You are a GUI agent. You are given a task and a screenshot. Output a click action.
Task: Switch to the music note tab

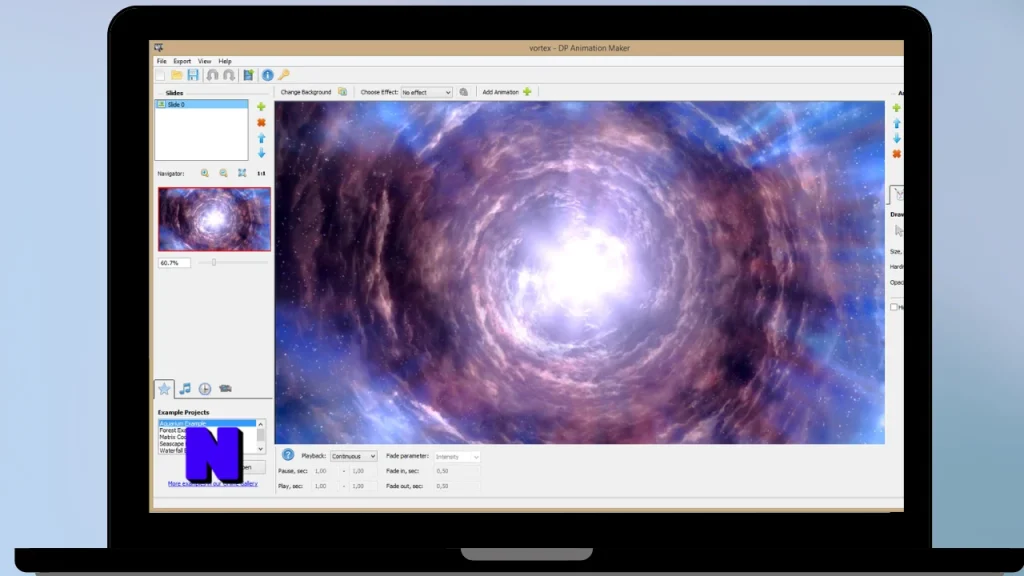click(185, 389)
